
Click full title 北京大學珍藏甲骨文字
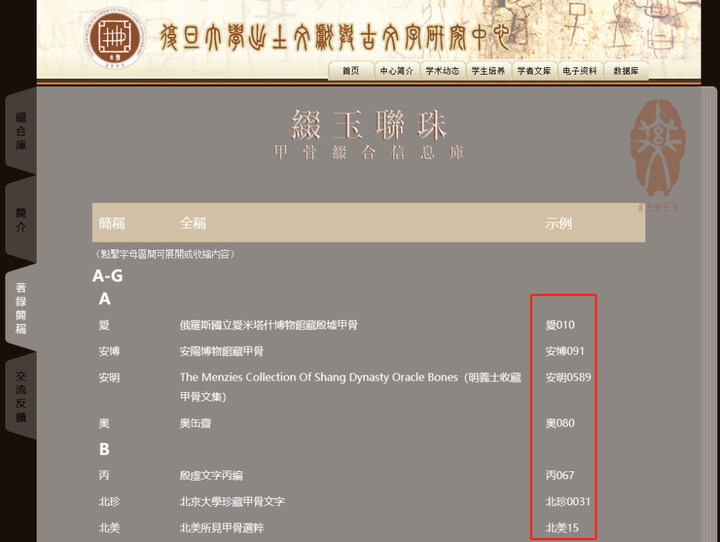coord(232,502)
